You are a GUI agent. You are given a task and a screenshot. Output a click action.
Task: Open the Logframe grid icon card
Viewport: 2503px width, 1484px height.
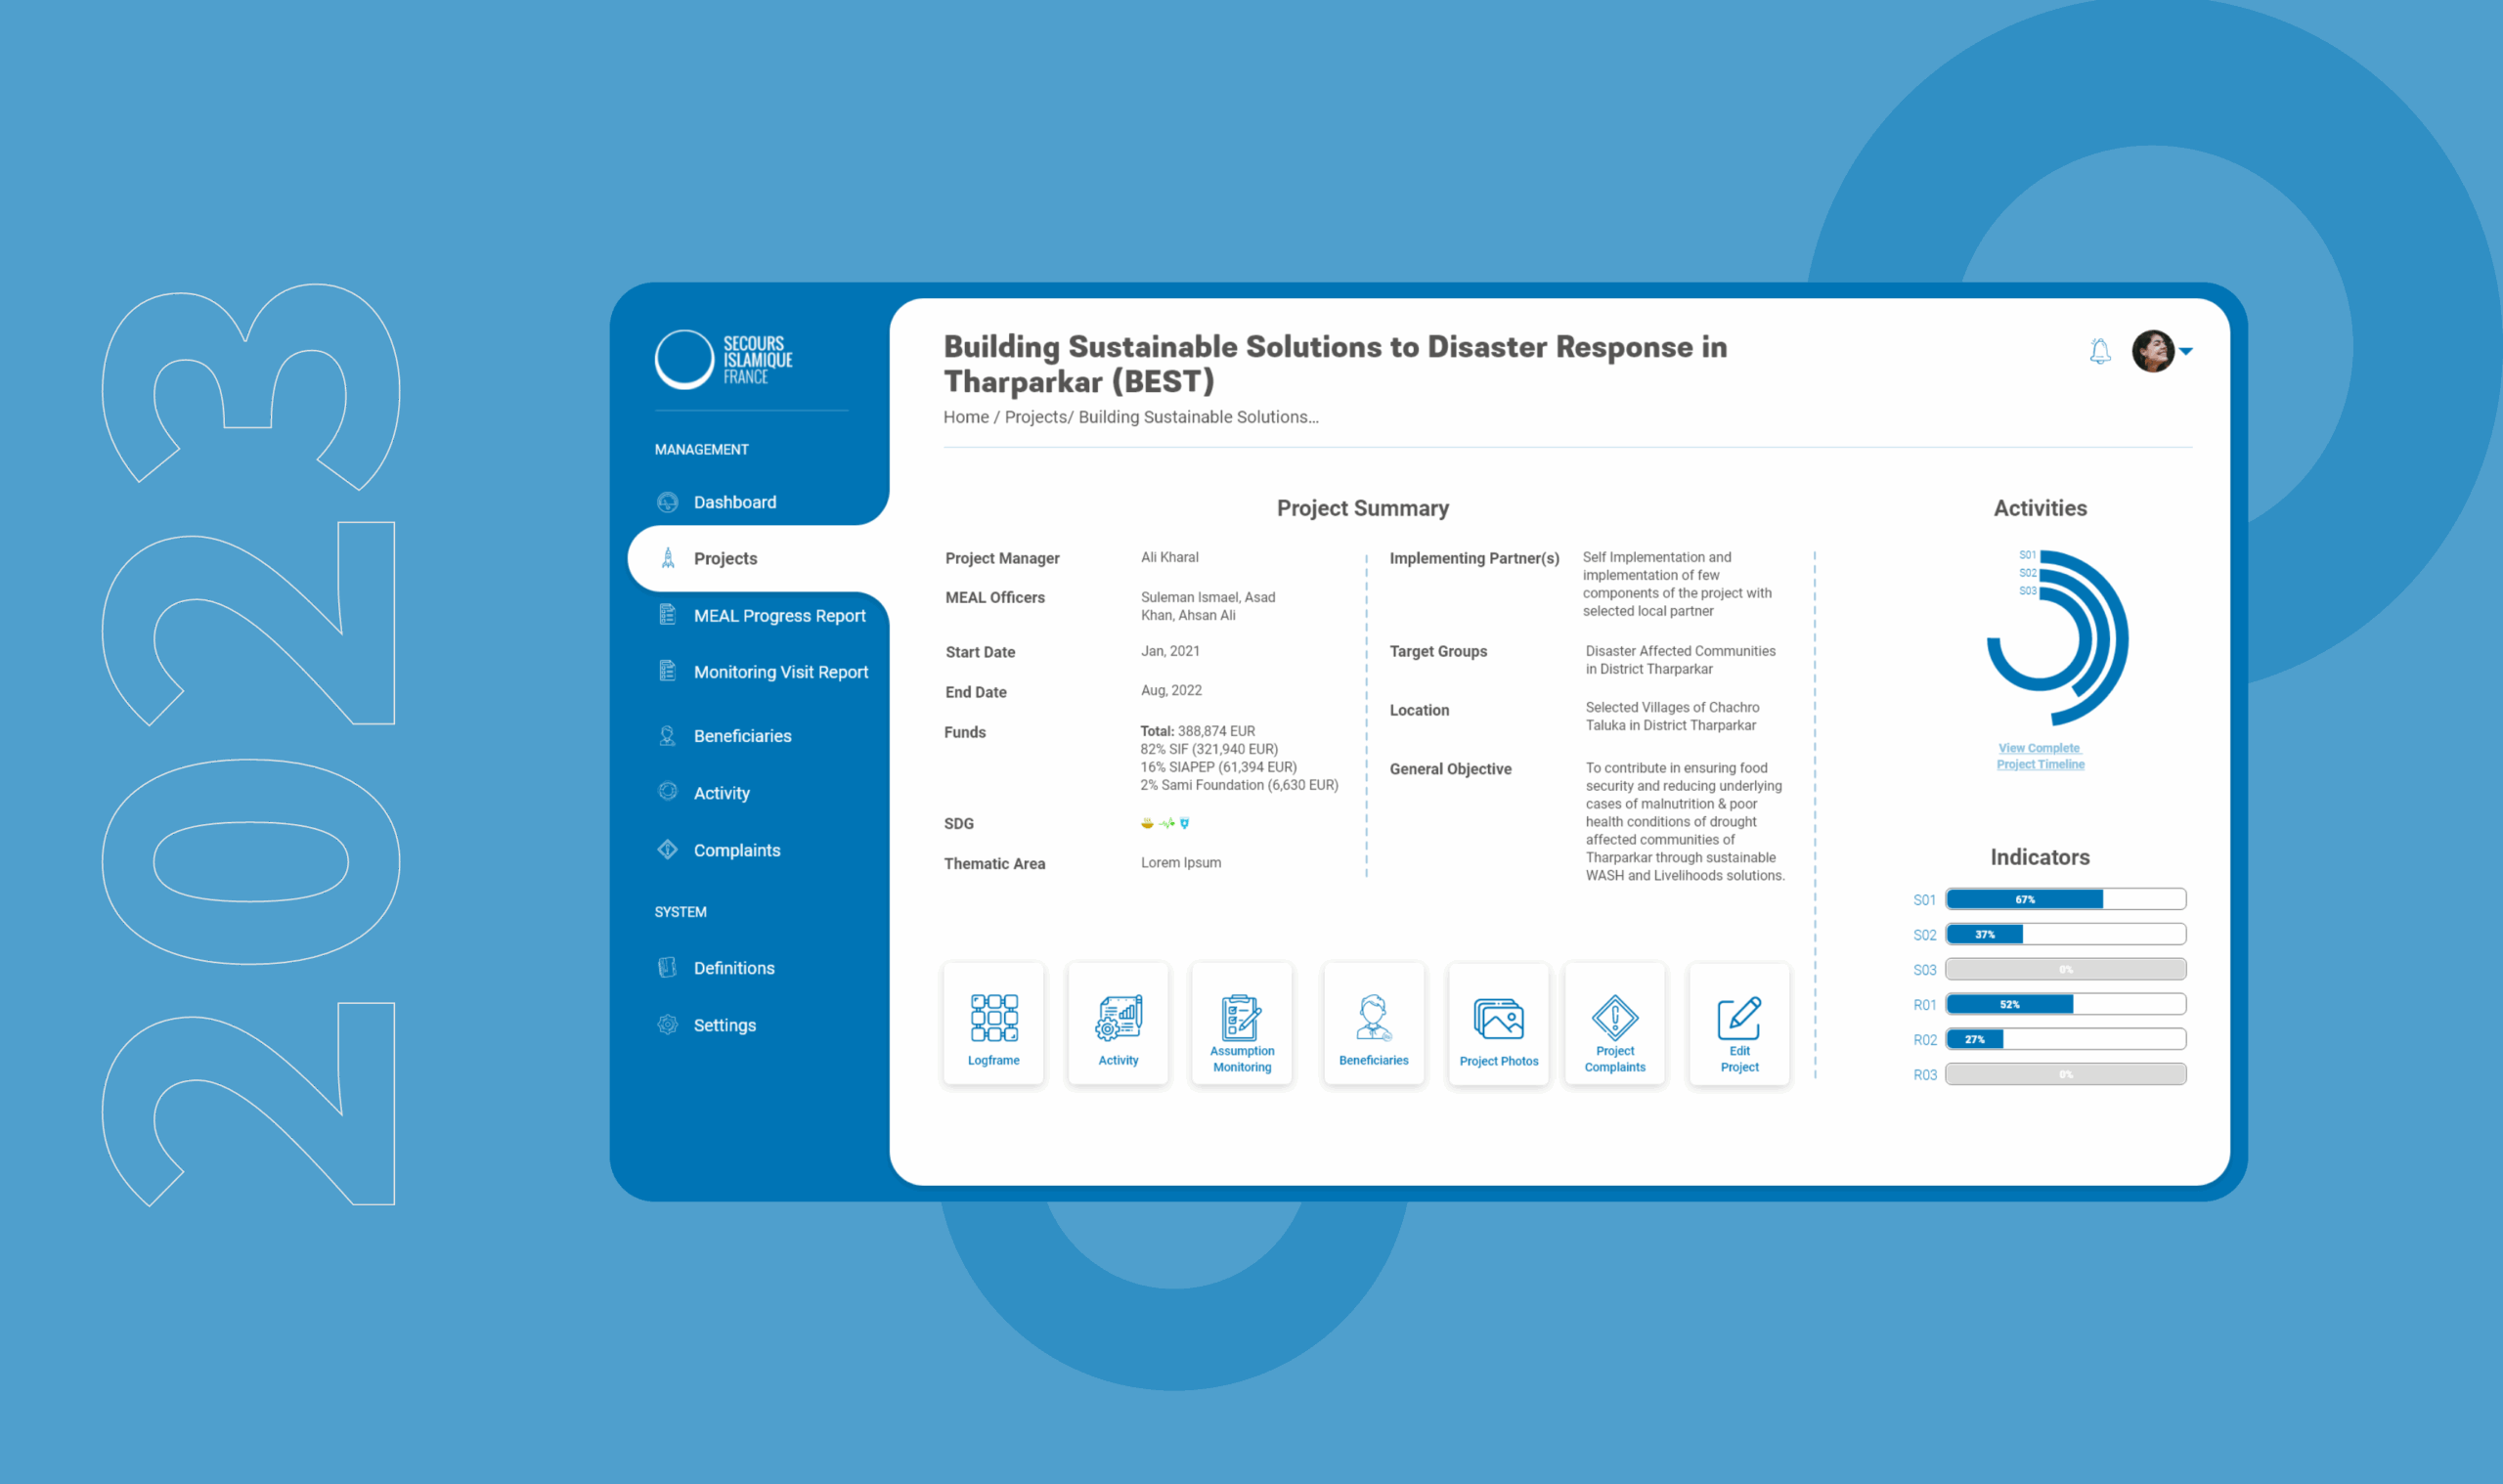(x=993, y=1024)
